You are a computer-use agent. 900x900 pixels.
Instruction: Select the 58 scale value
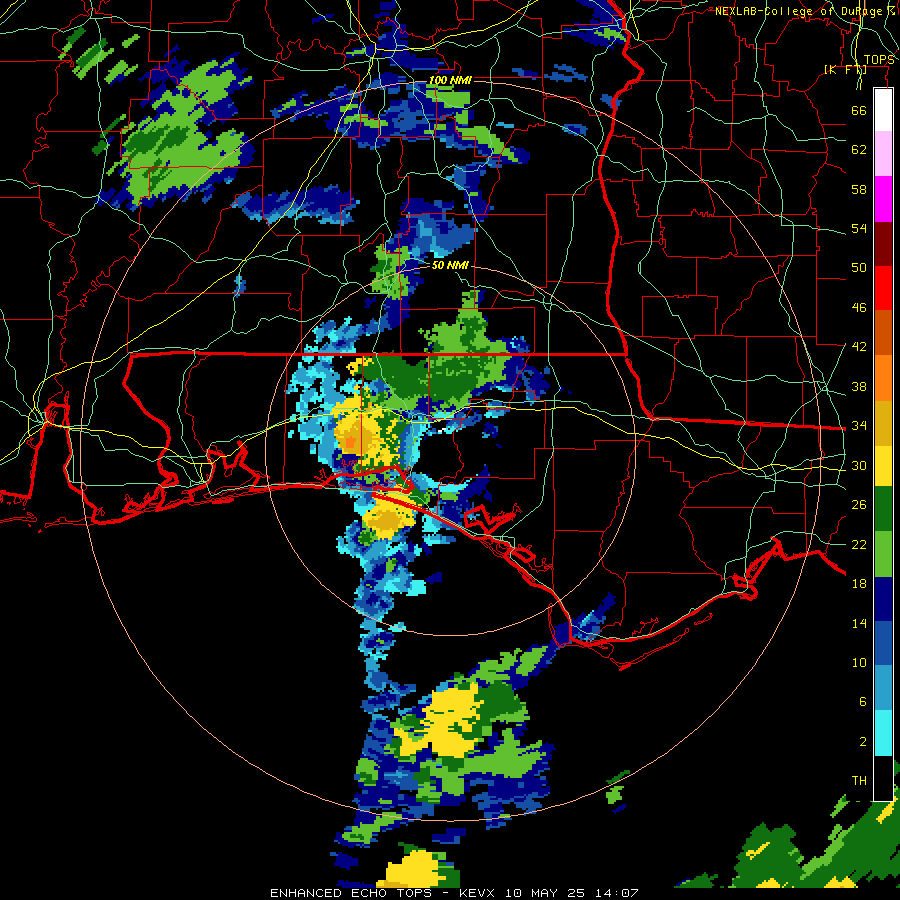[x=859, y=189]
